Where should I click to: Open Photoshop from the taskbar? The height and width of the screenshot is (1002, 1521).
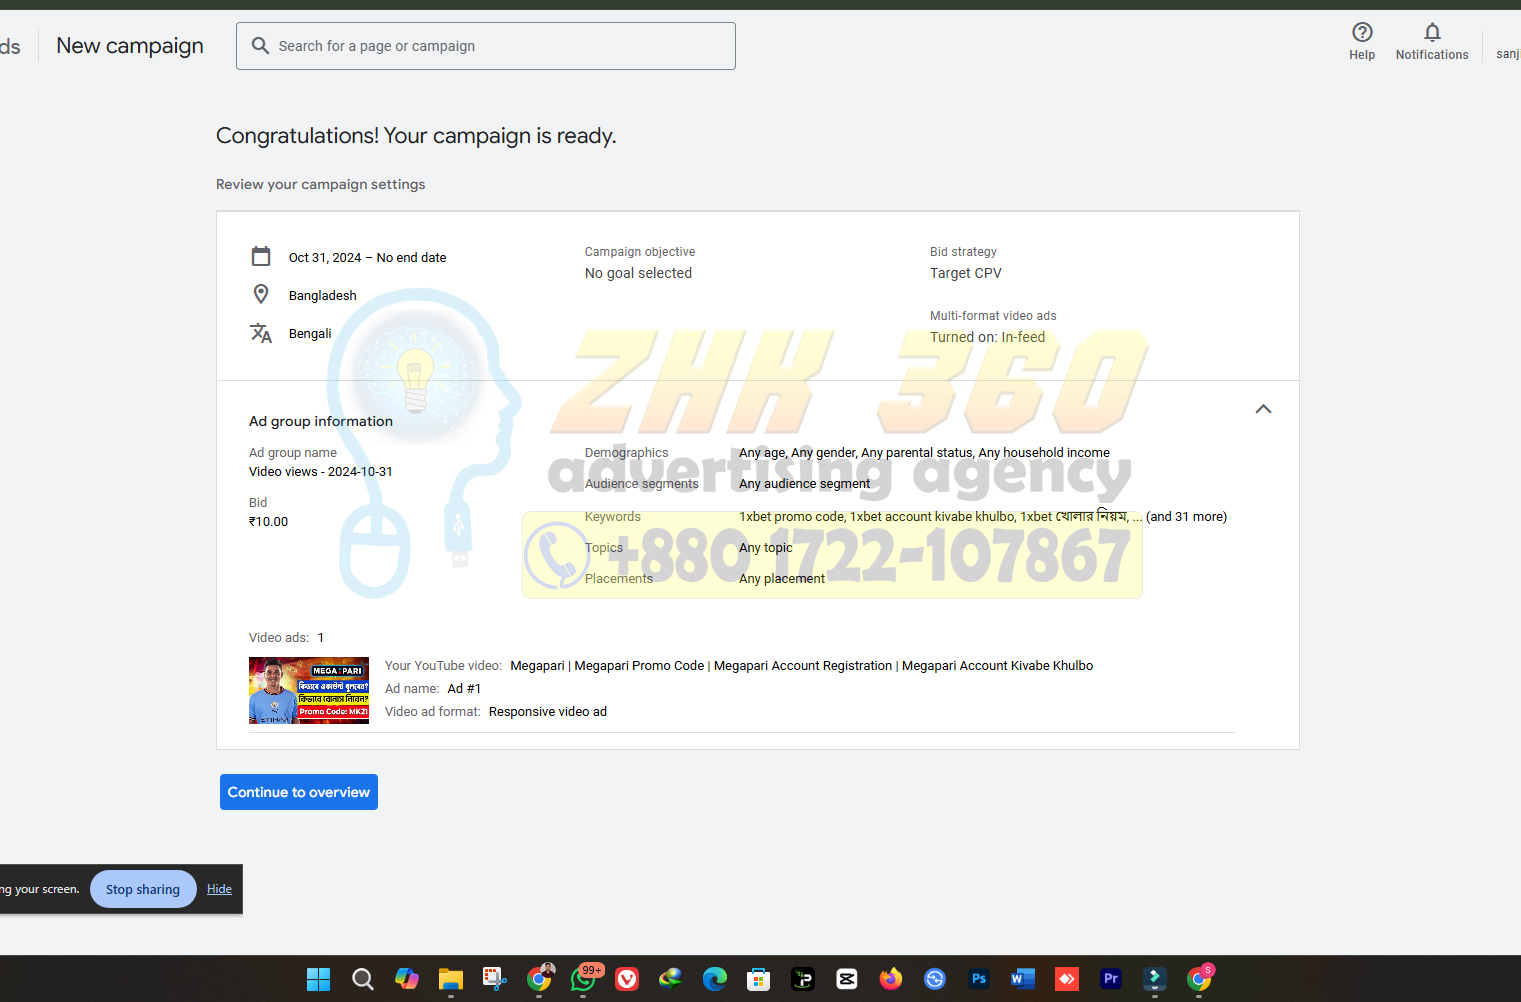979,979
